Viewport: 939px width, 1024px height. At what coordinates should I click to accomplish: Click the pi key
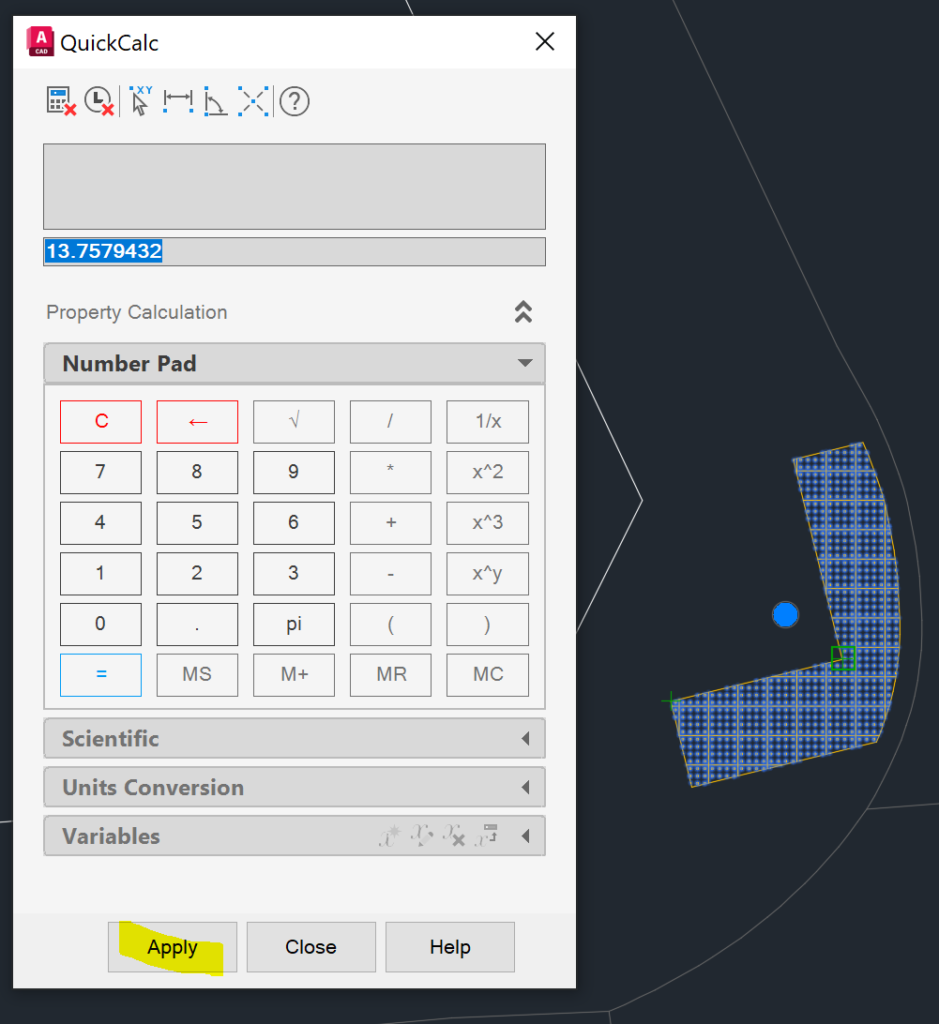[294, 624]
